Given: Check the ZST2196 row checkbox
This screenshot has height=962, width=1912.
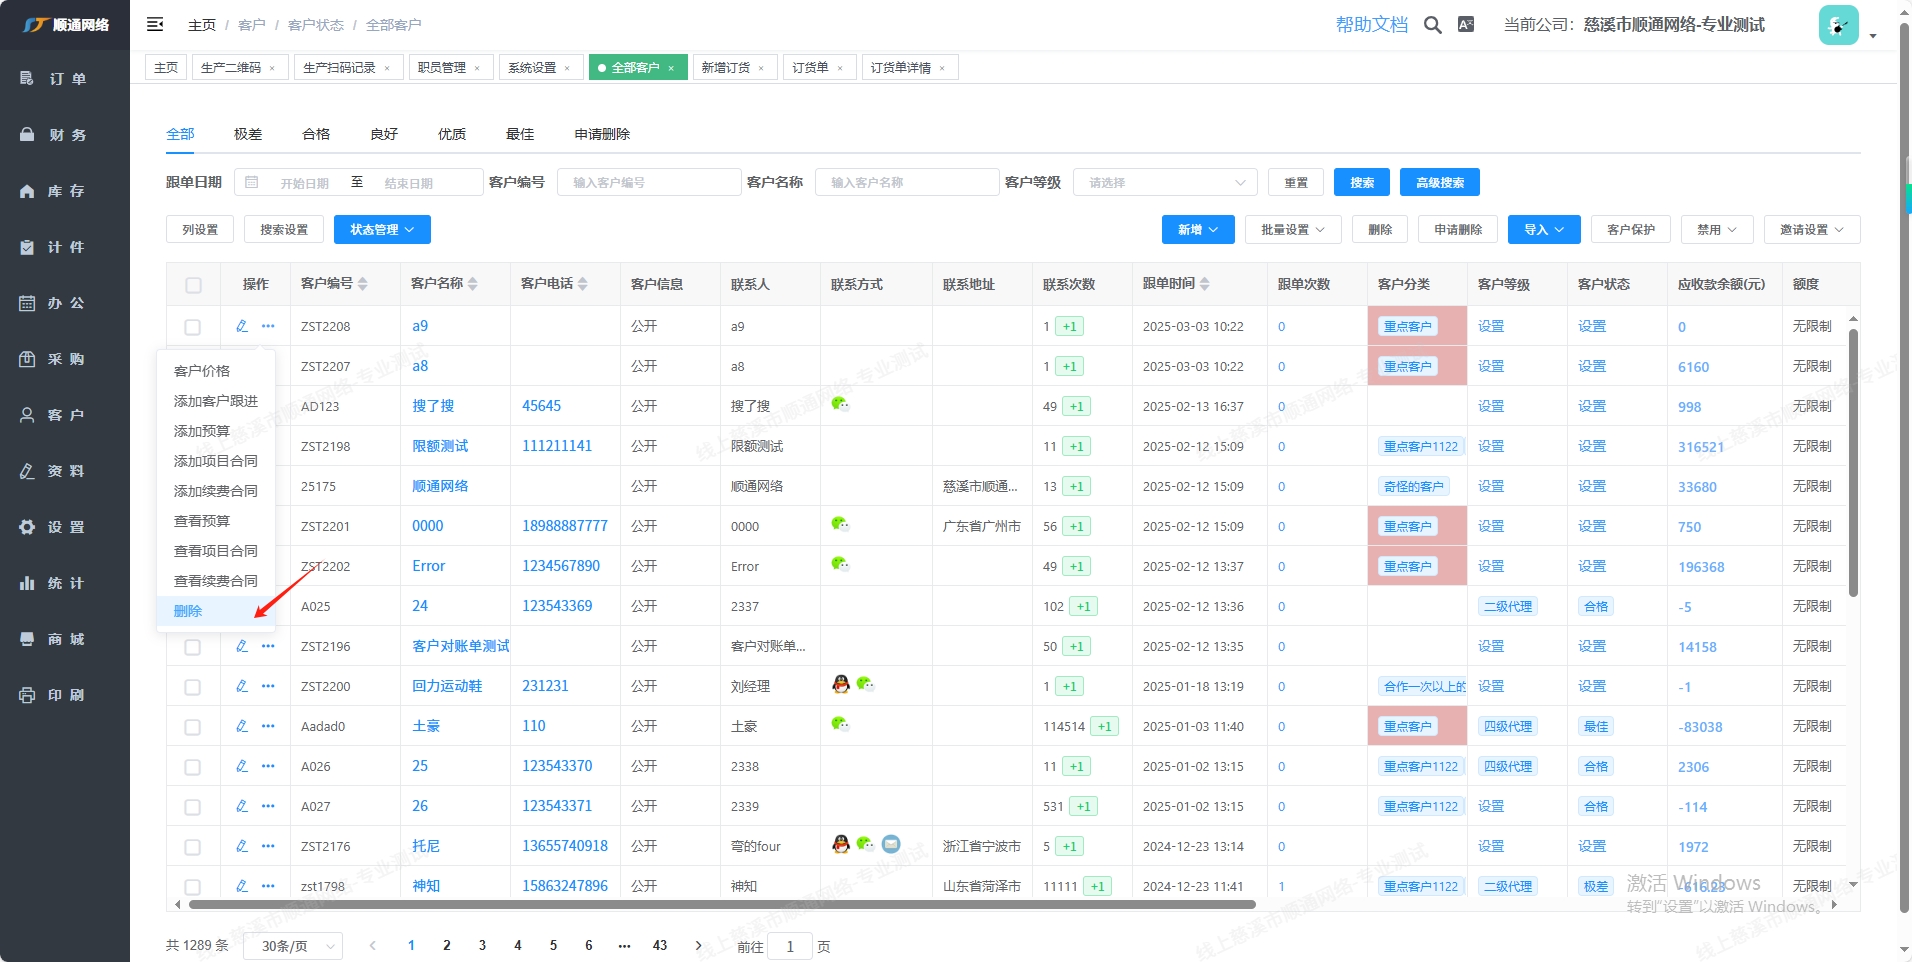Looking at the screenshot, I should tap(193, 647).
